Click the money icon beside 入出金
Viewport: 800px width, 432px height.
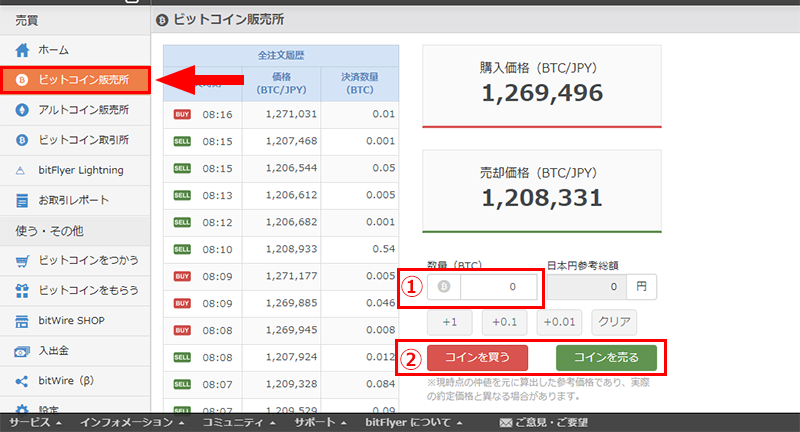coord(22,351)
